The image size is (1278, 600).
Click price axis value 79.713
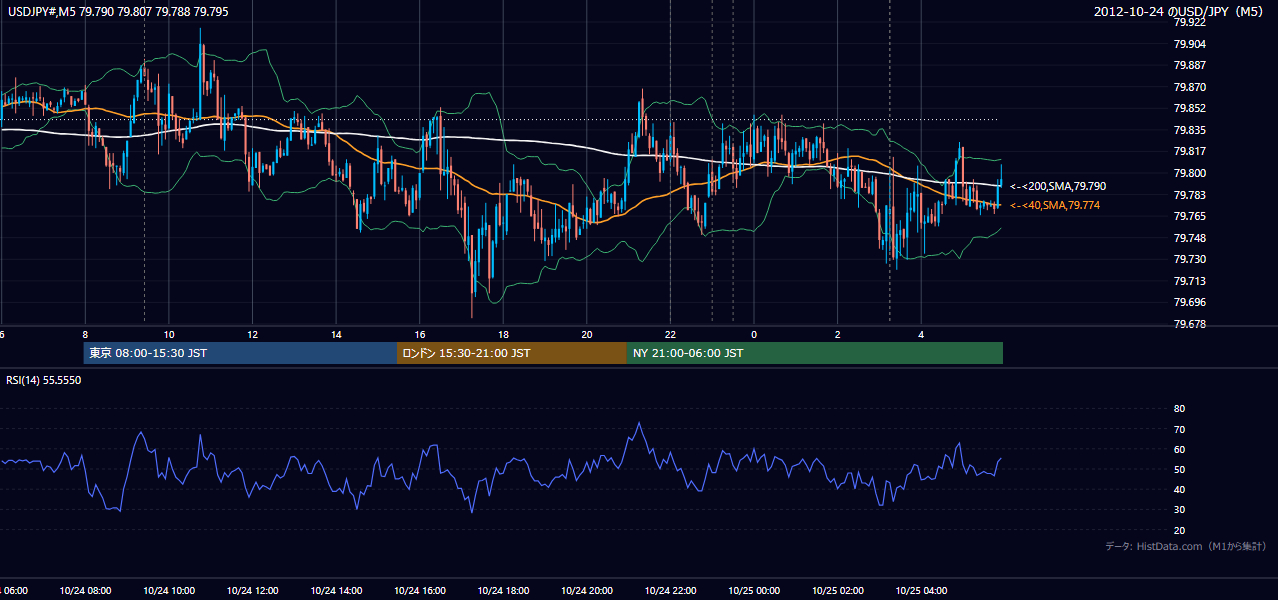point(1189,281)
